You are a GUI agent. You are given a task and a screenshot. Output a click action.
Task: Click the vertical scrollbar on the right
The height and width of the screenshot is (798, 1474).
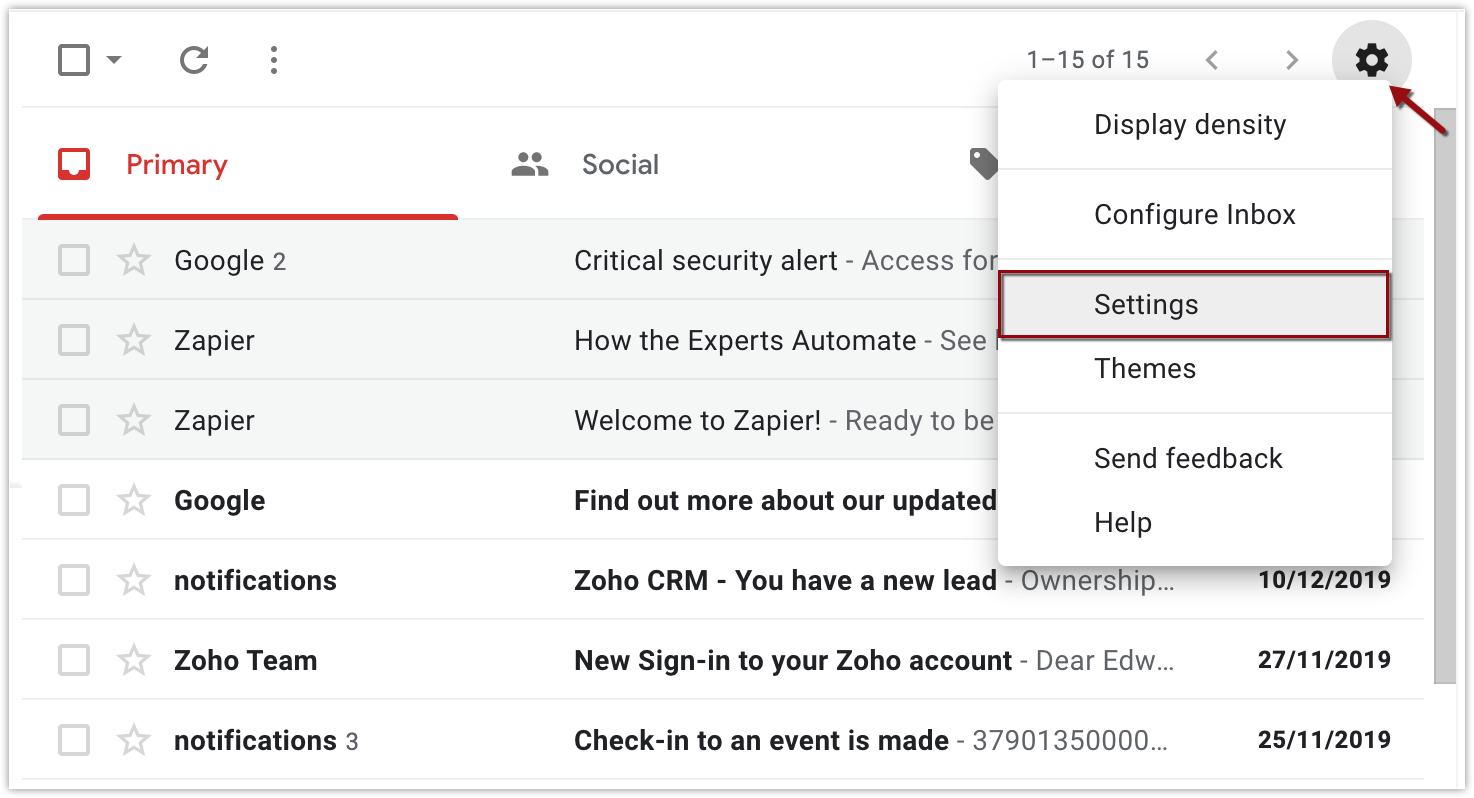tap(1445, 400)
